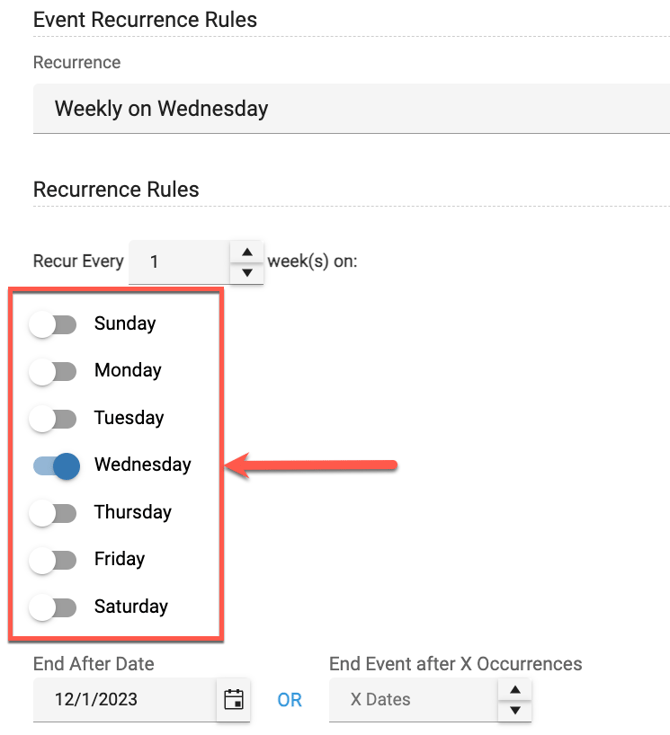Enable recurrence on Tuesday
The height and width of the screenshot is (735, 670).
[53, 418]
